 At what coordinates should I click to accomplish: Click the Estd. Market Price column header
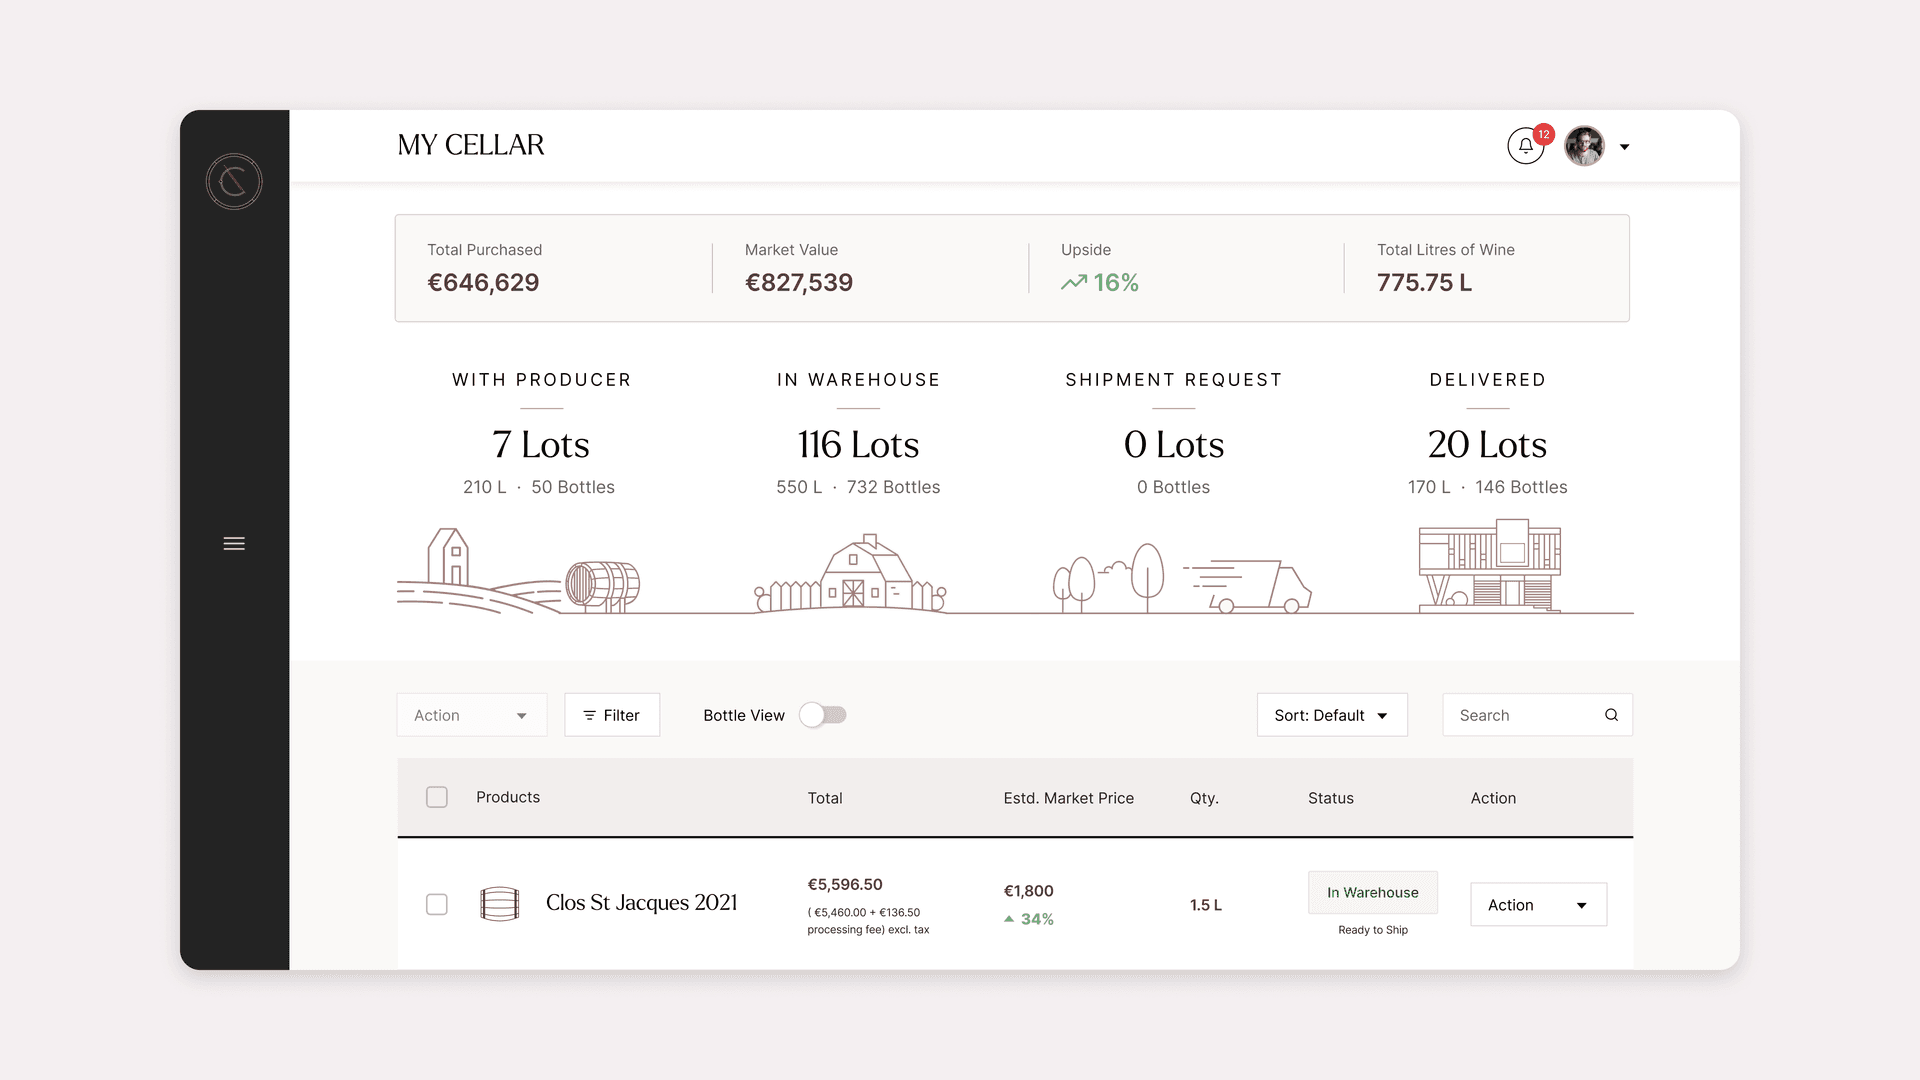pos(1069,798)
